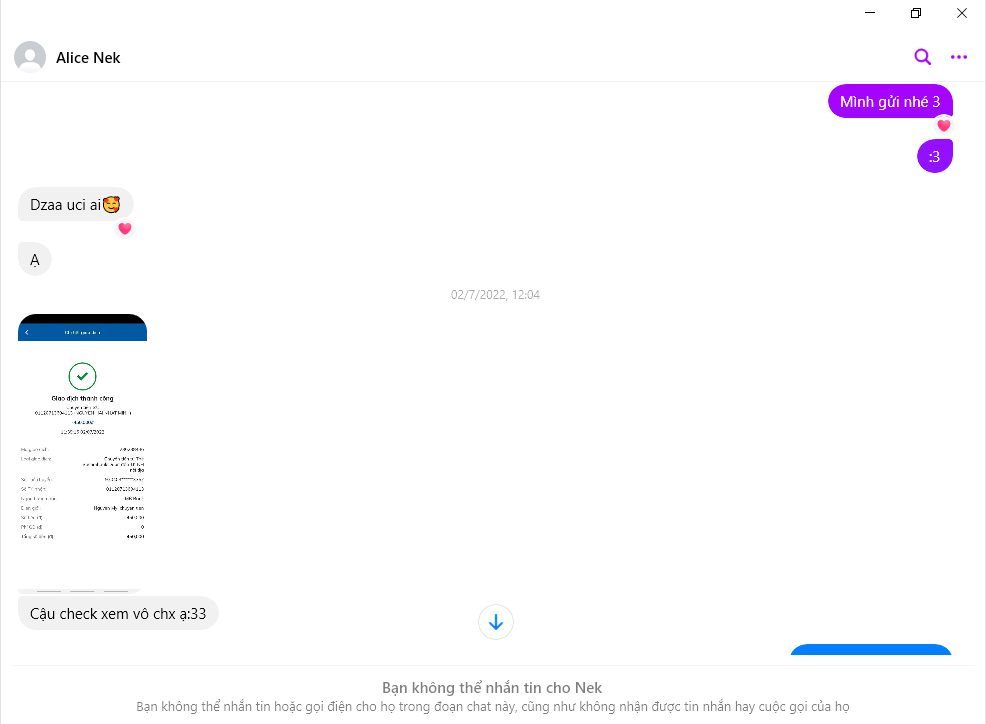
Task: Open the three-dot more options menu
Action: tap(959, 57)
